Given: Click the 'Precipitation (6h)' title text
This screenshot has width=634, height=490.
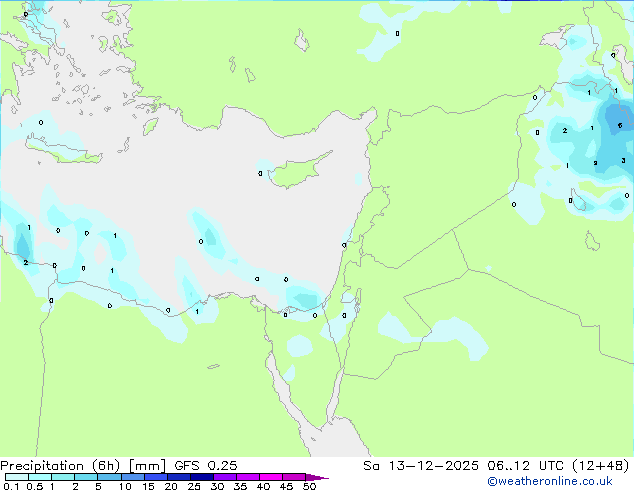Looking at the screenshot, I should tap(60, 466).
